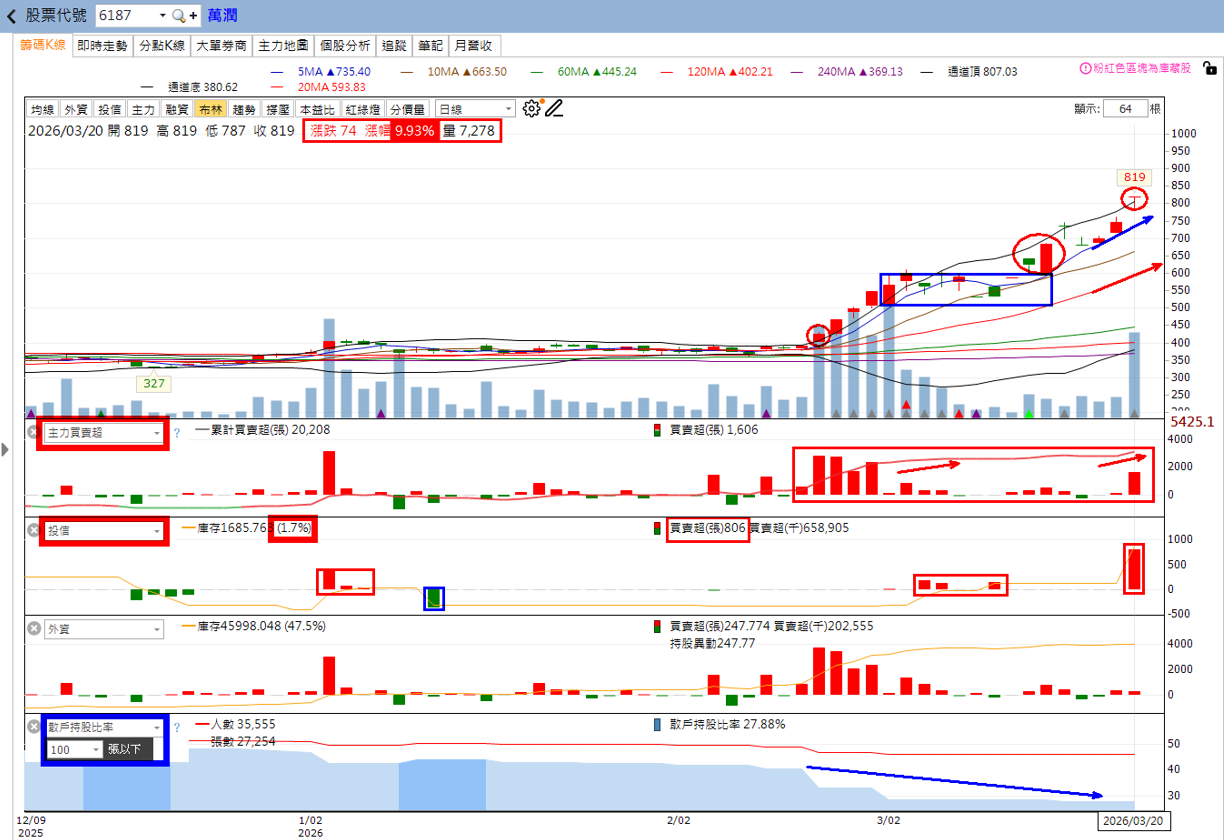Image resolution: width=1224 pixels, height=840 pixels.
Task: Switch to the 主力地圖 tab
Action: pyautogui.click(x=283, y=45)
